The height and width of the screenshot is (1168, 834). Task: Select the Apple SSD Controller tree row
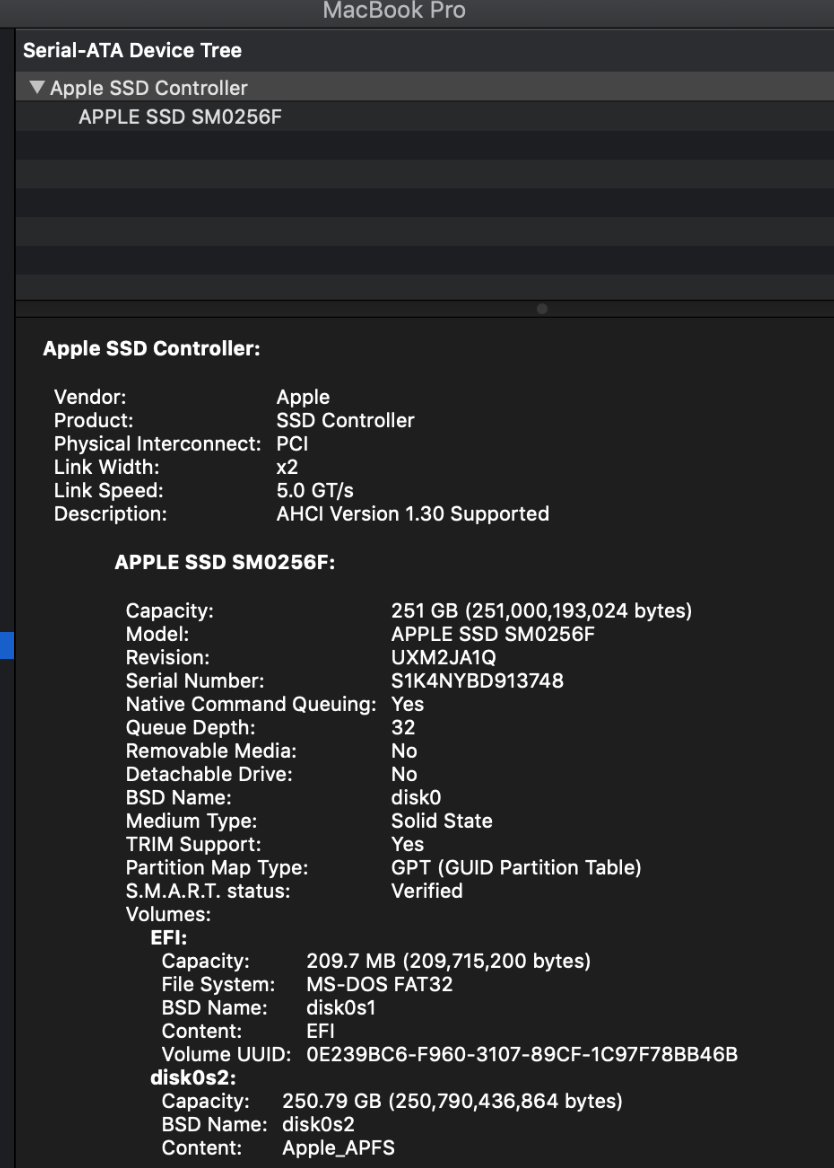[424, 87]
